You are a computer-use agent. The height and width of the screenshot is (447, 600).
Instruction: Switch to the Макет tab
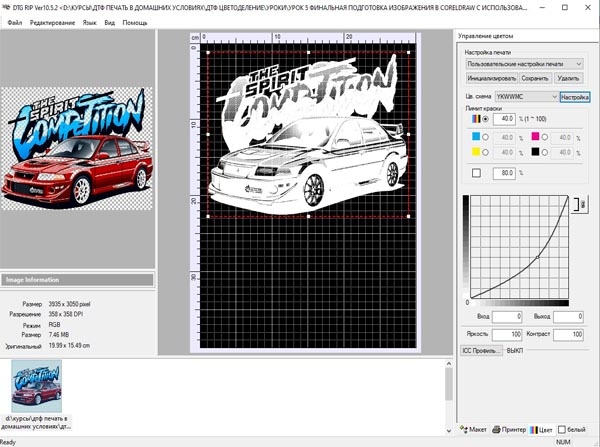pyautogui.click(x=473, y=430)
